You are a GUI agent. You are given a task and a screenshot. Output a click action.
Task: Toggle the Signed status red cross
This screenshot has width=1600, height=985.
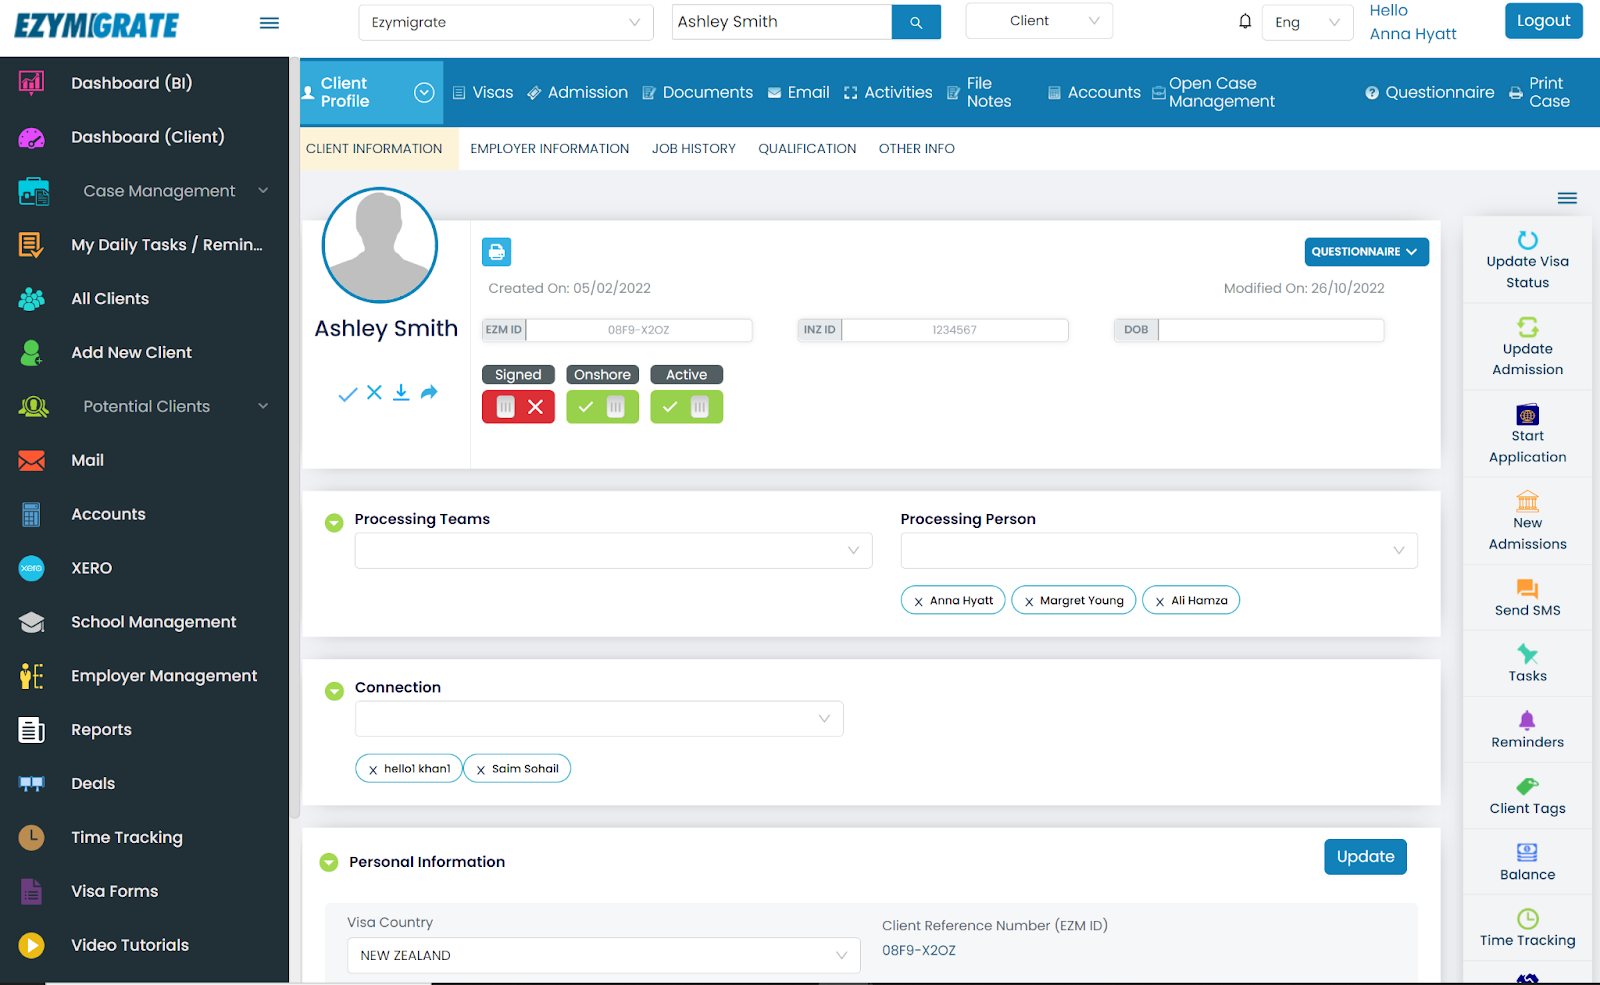pyautogui.click(x=537, y=406)
